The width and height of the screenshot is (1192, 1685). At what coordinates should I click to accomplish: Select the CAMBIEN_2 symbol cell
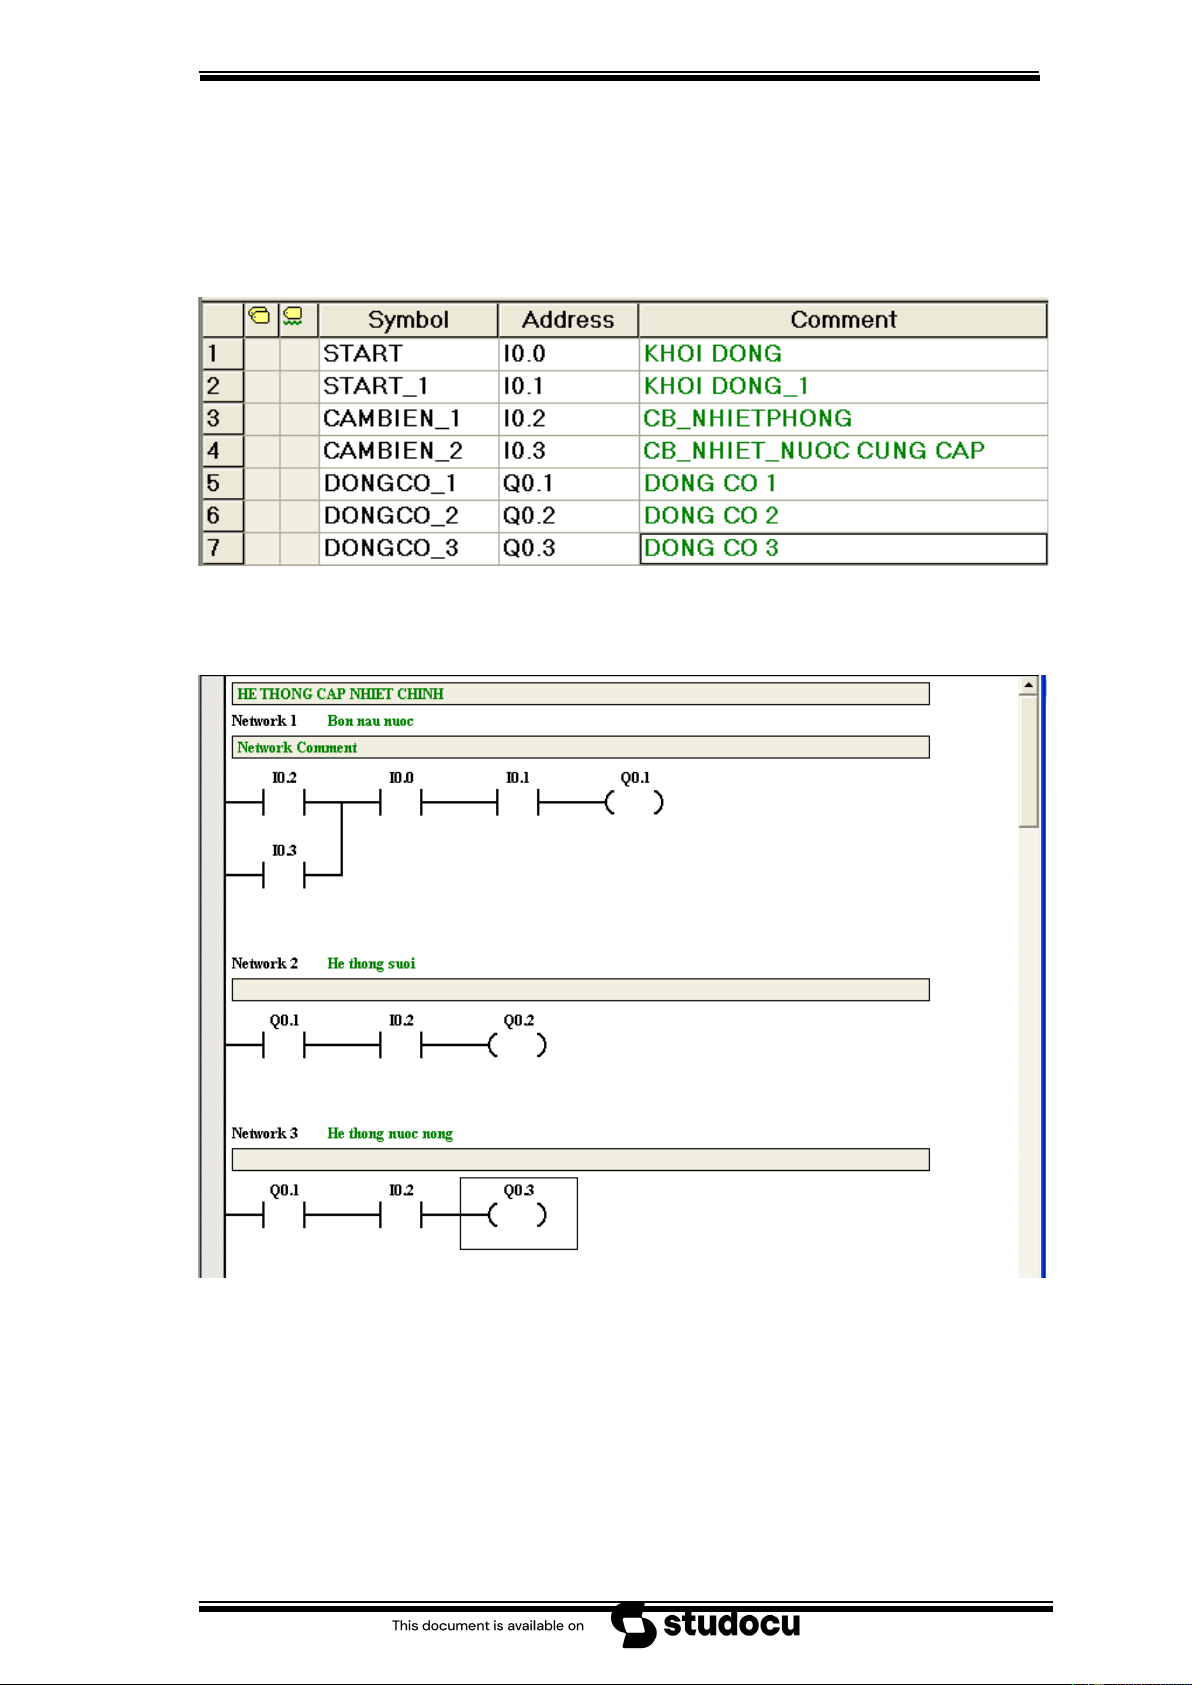[x=408, y=451]
